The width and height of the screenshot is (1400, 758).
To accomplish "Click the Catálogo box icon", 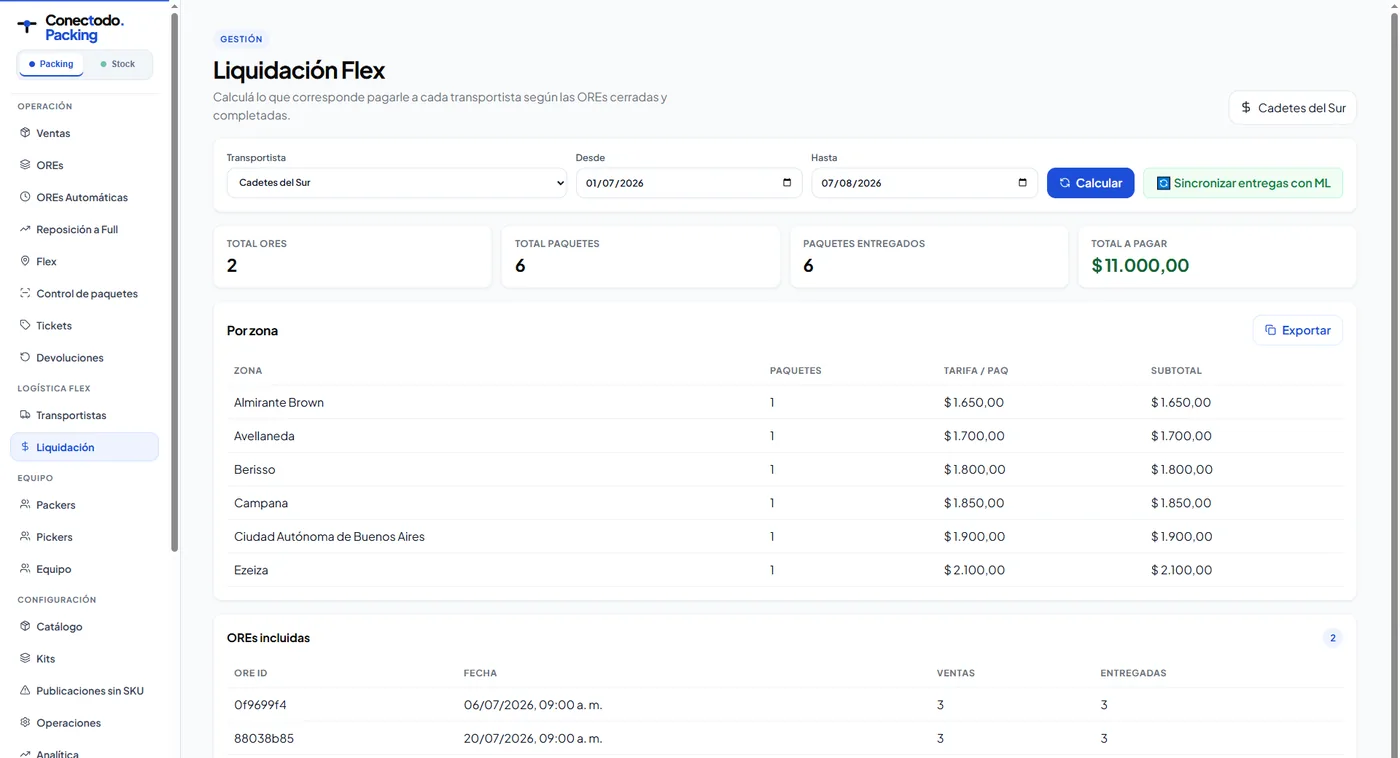I will 25,627.
